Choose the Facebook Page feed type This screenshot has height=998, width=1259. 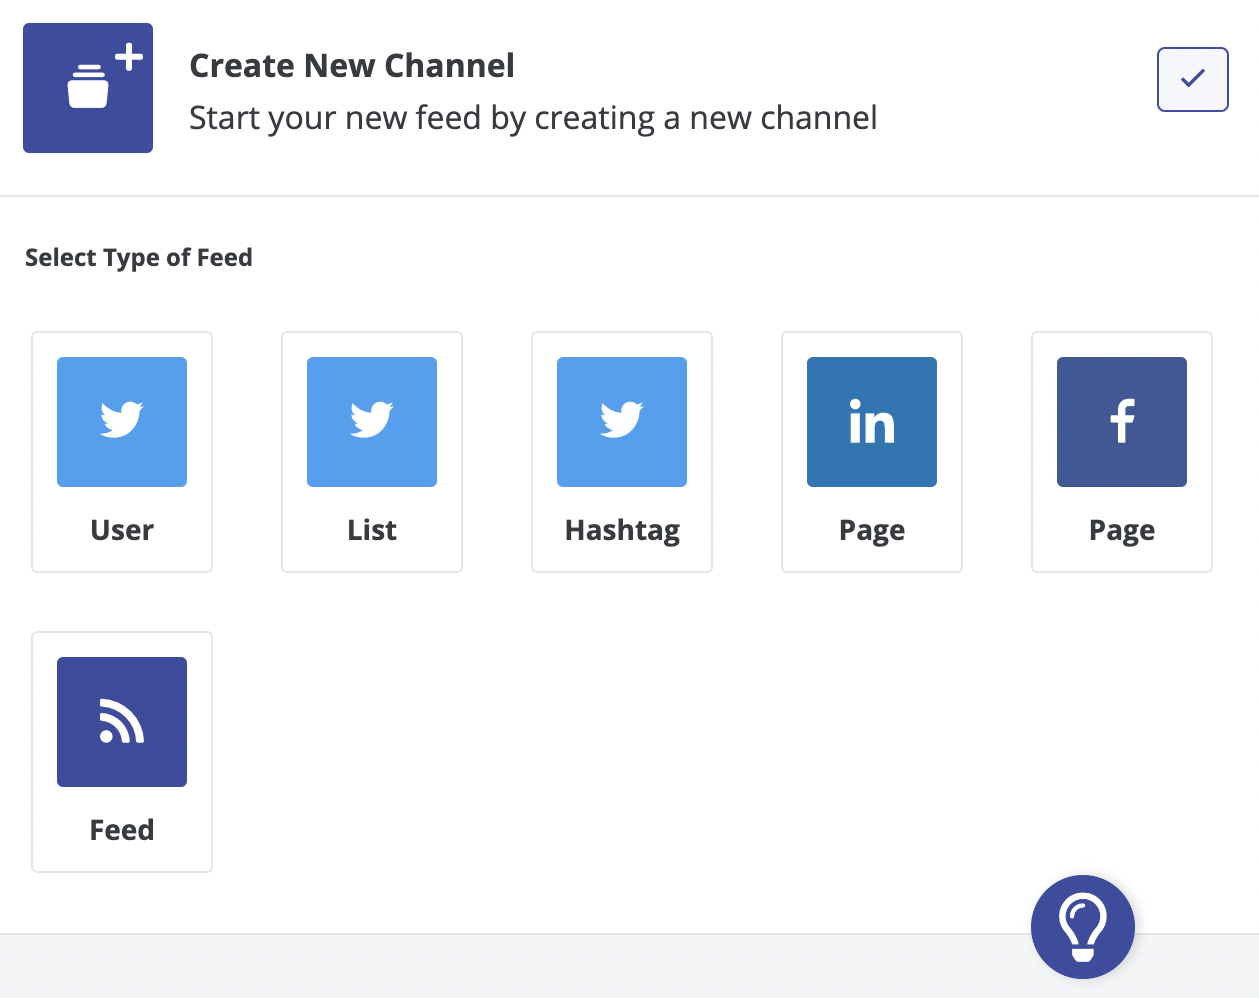tap(1122, 452)
